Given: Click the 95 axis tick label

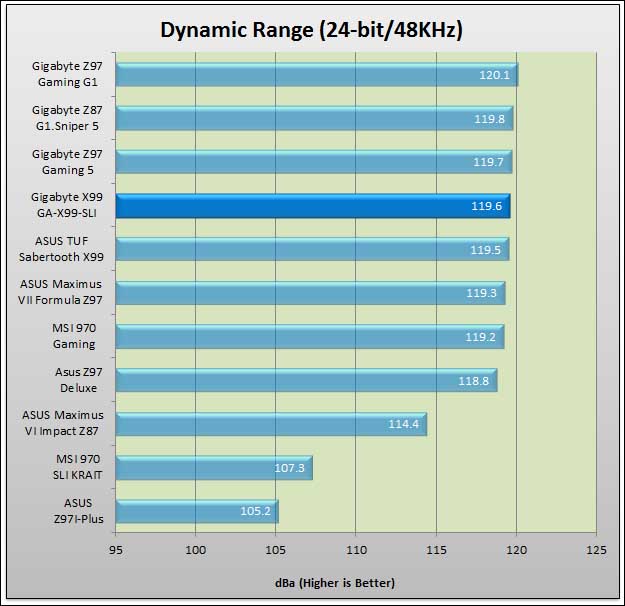Looking at the screenshot, I should 116,550.
